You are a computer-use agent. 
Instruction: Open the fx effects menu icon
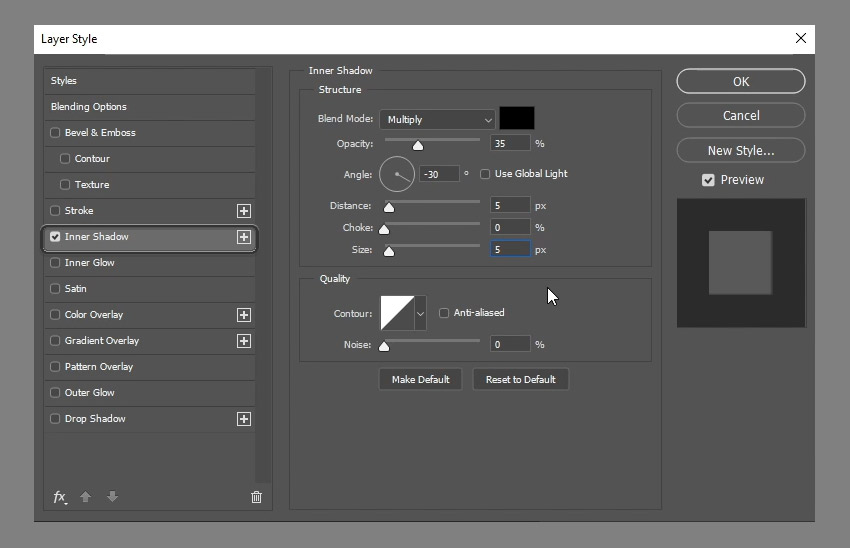tap(60, 497)
